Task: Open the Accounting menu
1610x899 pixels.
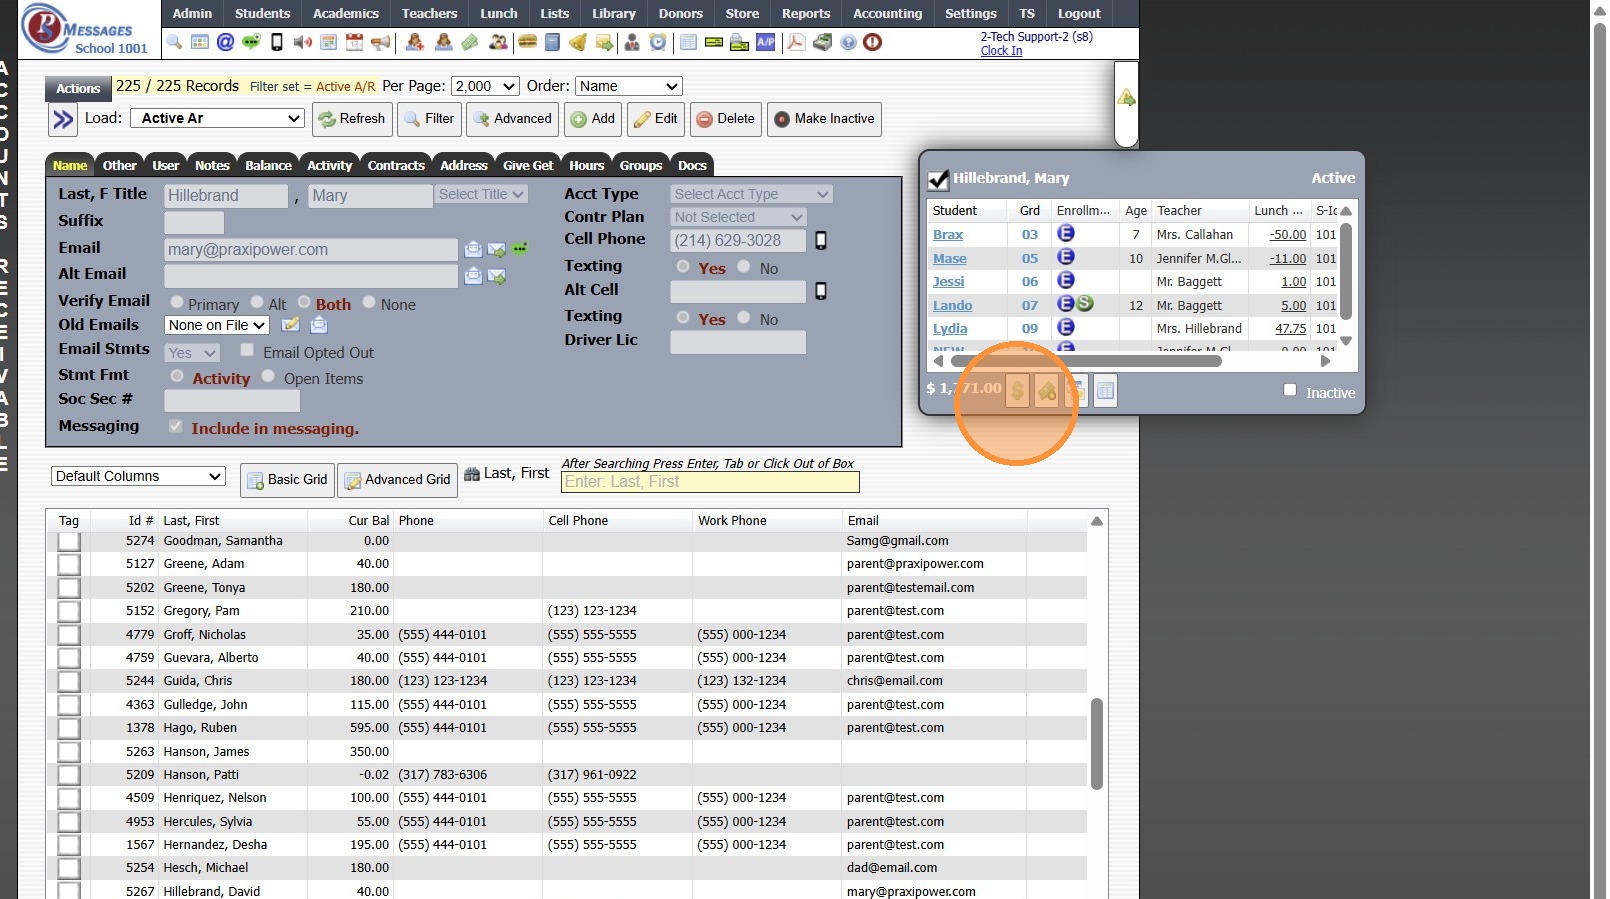Action: pos(888,13)
